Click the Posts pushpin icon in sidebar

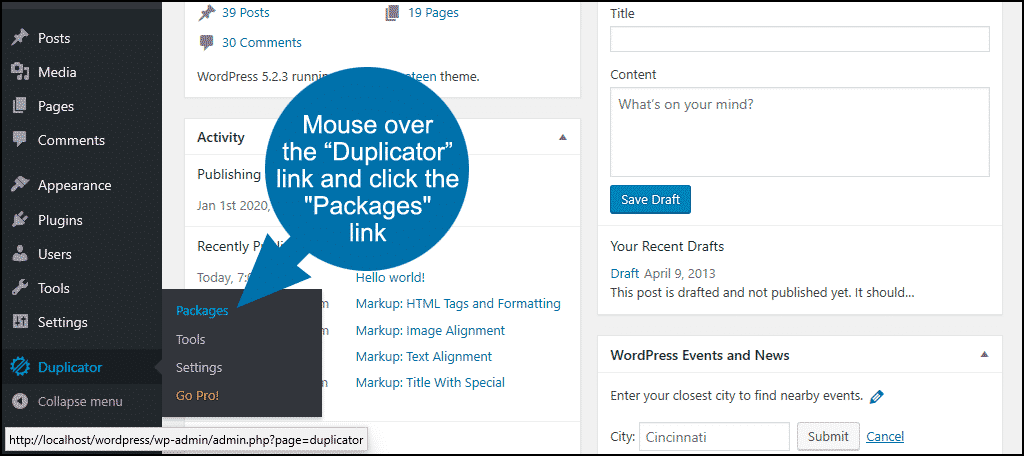20,38
